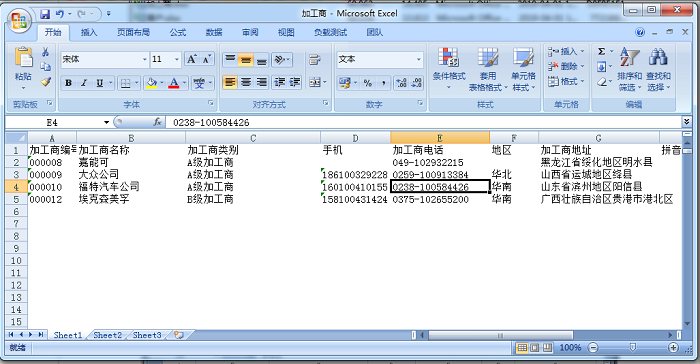The image size is (700, 364).
Task: Click the AutoSum sigma icon
Action: click(x=601, y=51)
